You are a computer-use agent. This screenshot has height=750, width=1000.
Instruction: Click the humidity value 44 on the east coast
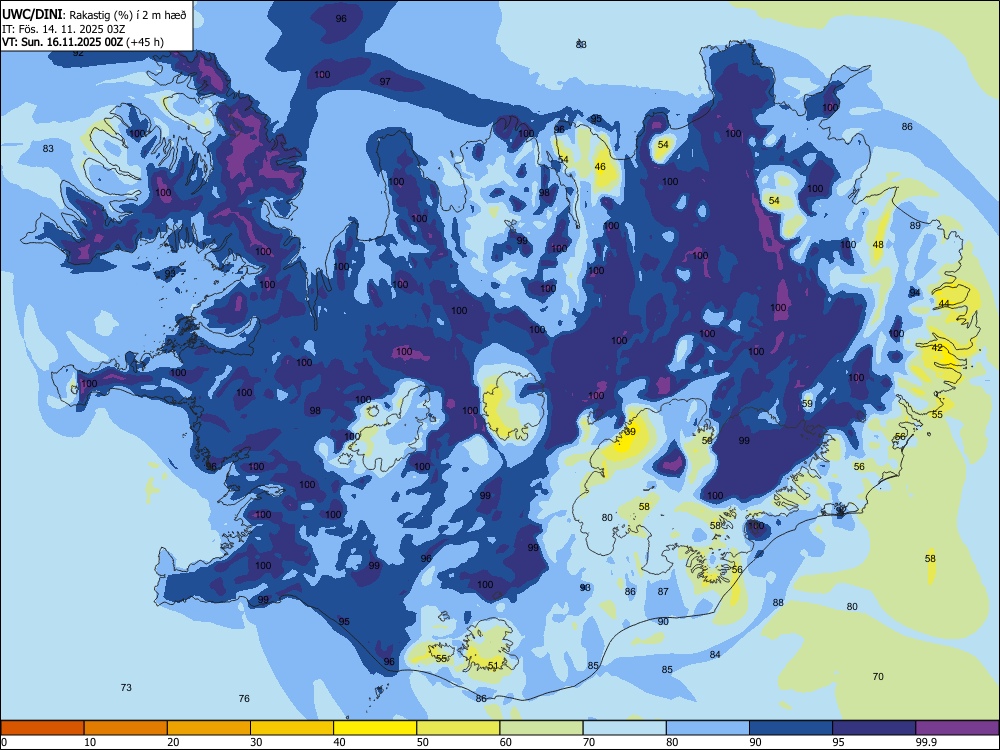[x=944, y=304]
